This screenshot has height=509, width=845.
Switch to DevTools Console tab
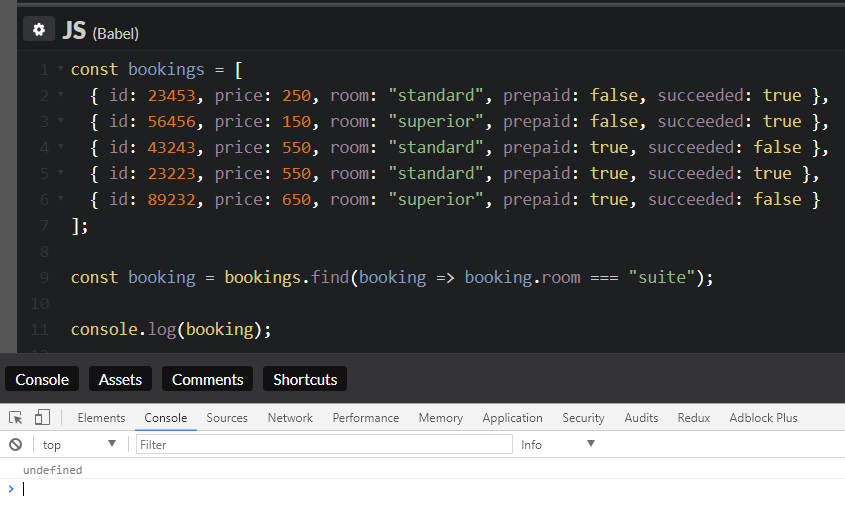click(x=165, y=417)
